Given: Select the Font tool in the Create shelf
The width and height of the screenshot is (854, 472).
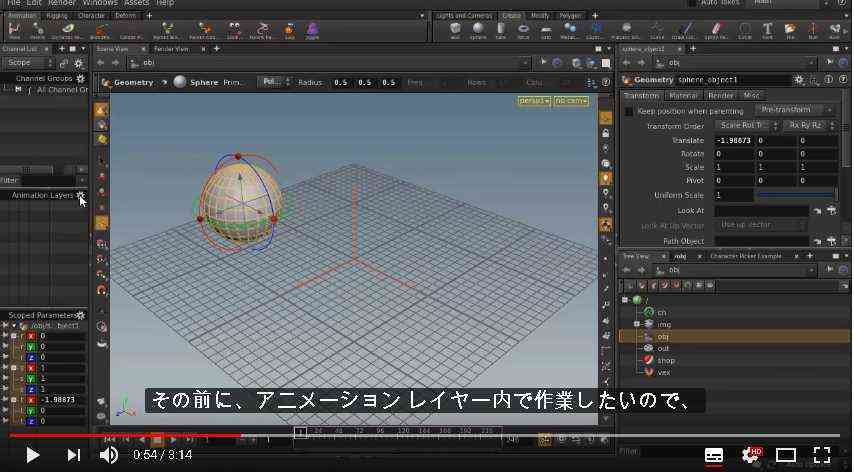Looking at the screenshot, I should [x=767, y=30].
